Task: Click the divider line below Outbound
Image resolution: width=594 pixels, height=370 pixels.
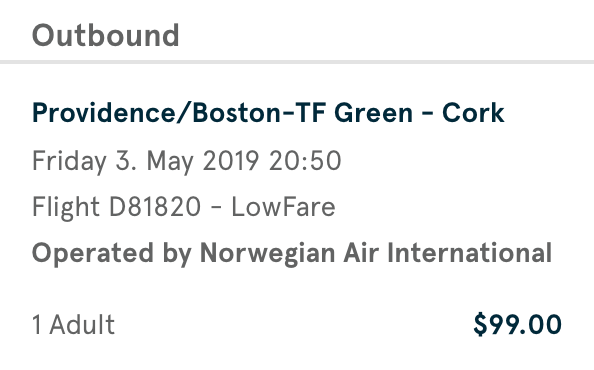Action: (297, 62)
